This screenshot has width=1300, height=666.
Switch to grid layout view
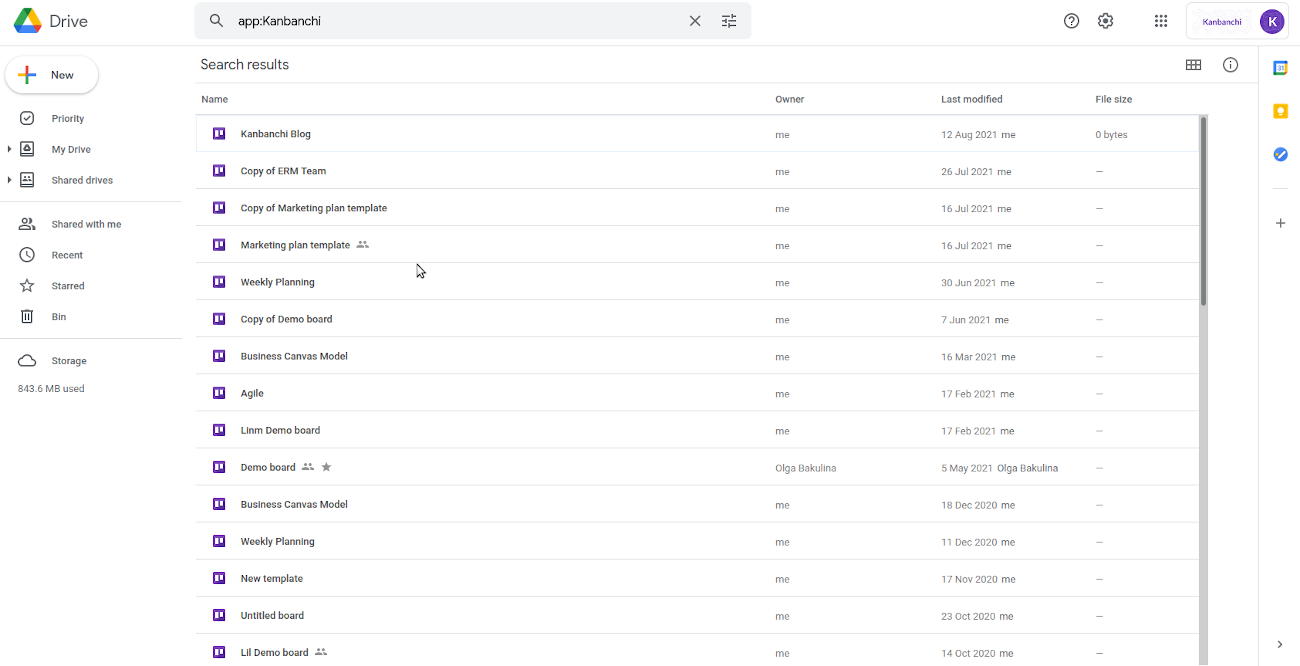coord(1193,65)
